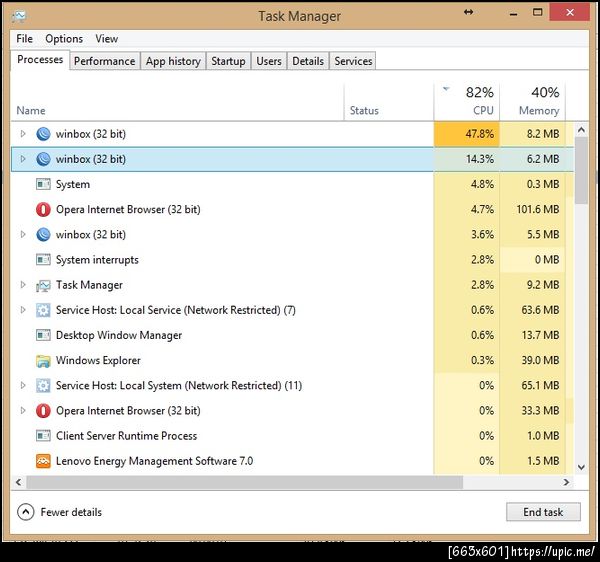
Task: Click the System interrupts icon
Action: pos(43,260)
